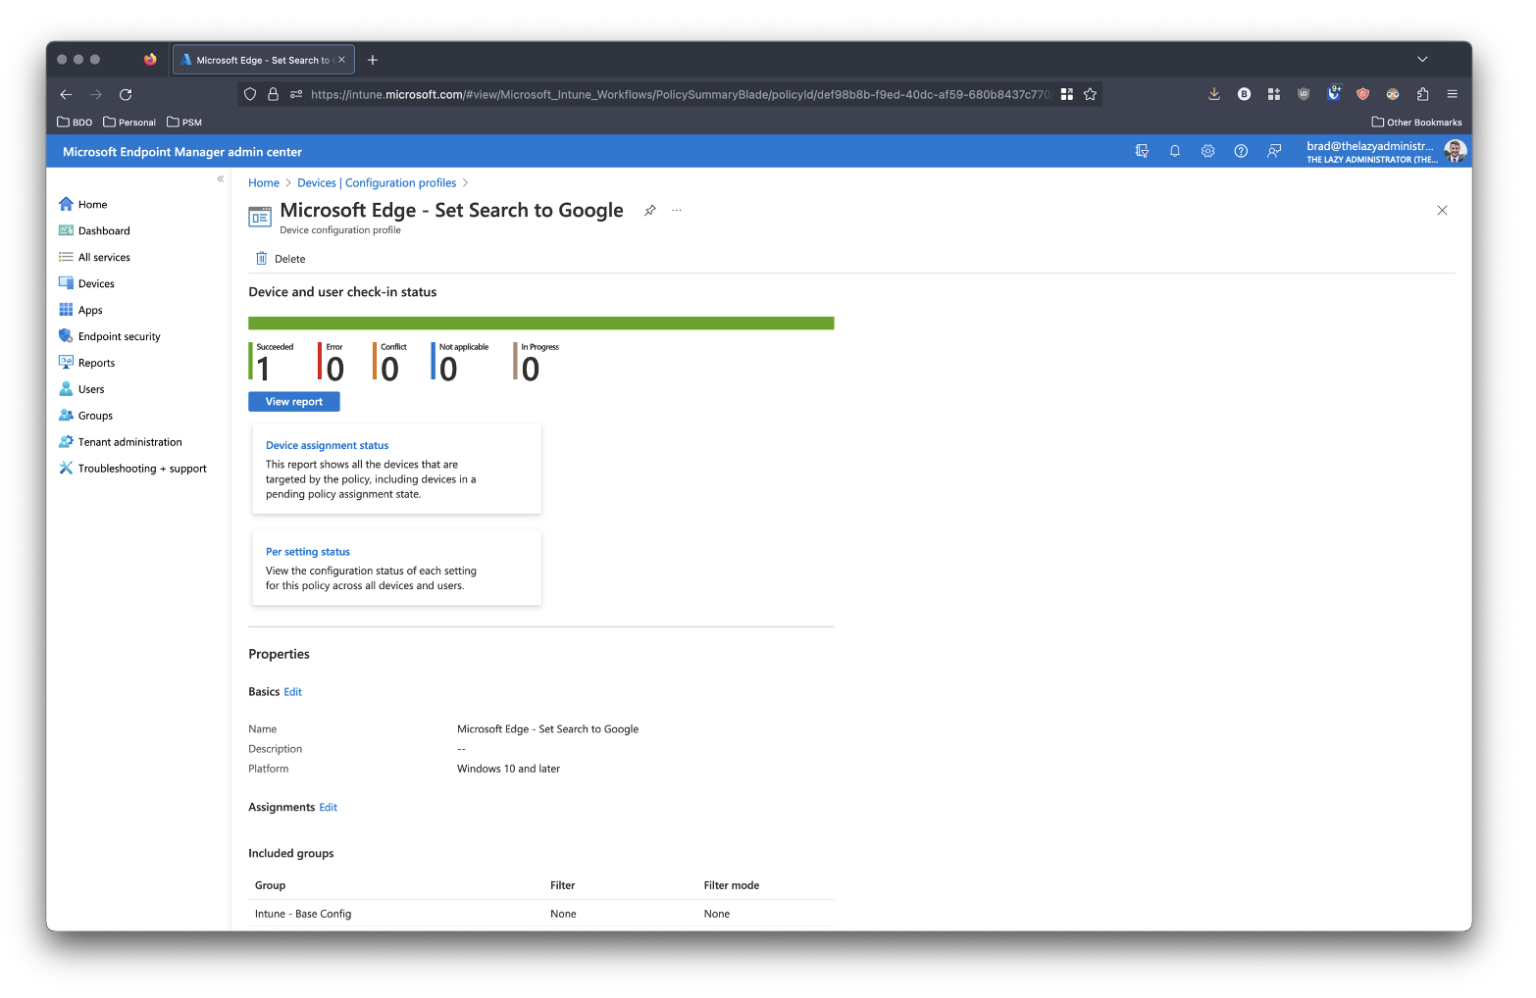Edit the Basics properties
Viewport: 1536px width, 998px height.
[293, 691]
